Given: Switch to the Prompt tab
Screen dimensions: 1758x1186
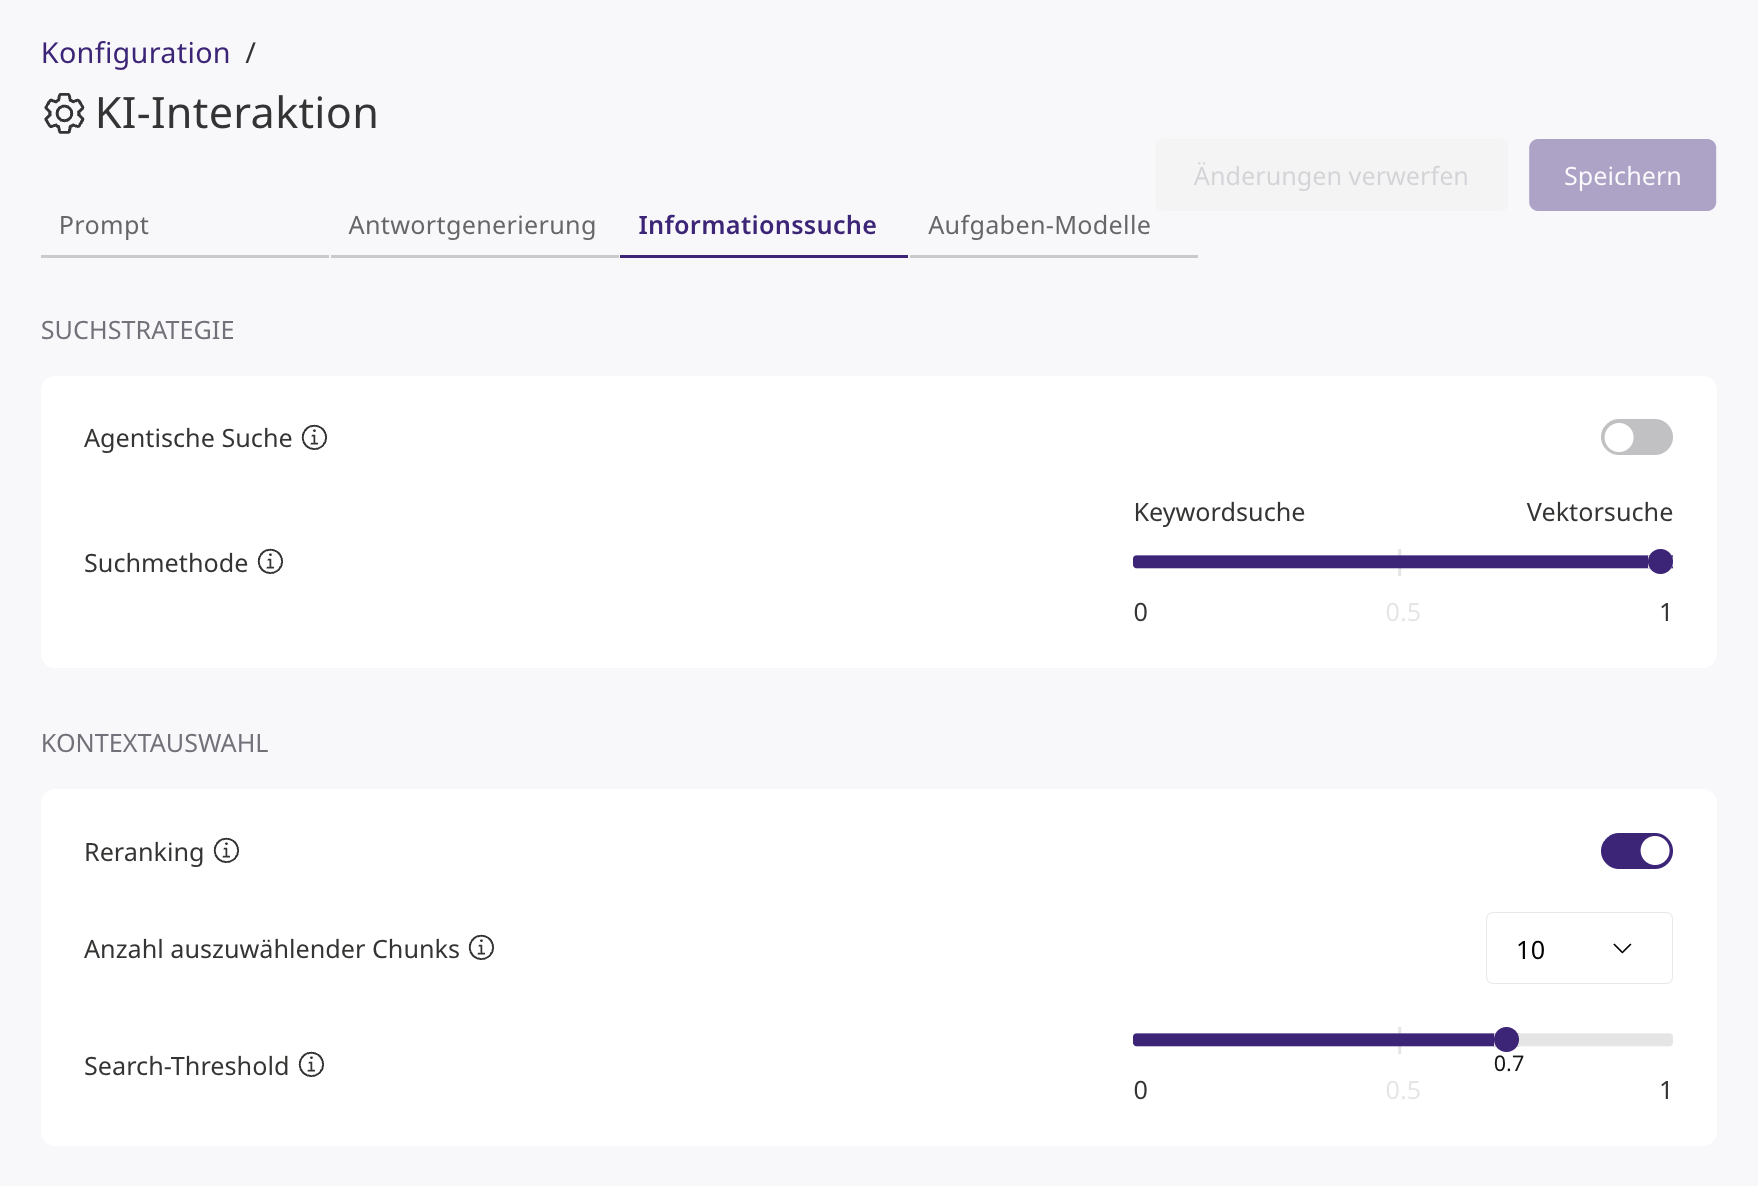Looking at the screenshot, I should coord(185,226).
